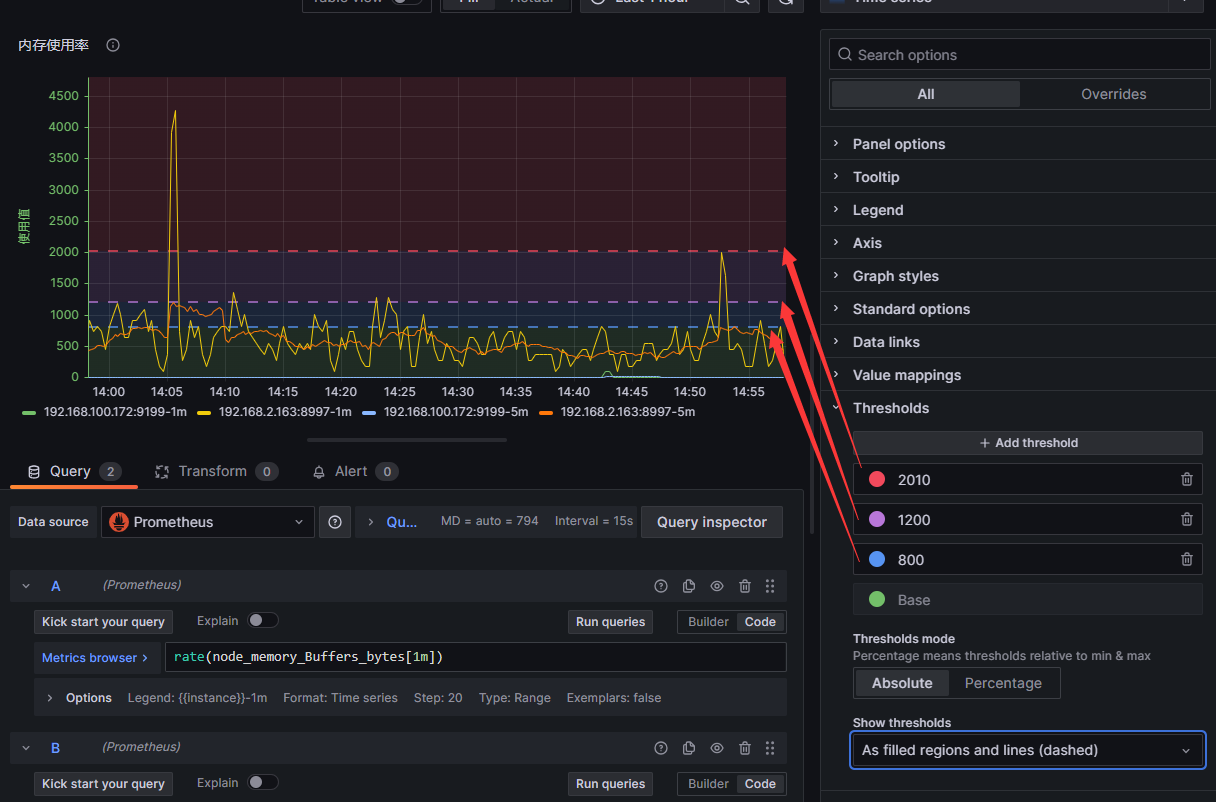Collapse query B row chevron
Viewport: 1216px width, 802px height.
coord(27,748)
